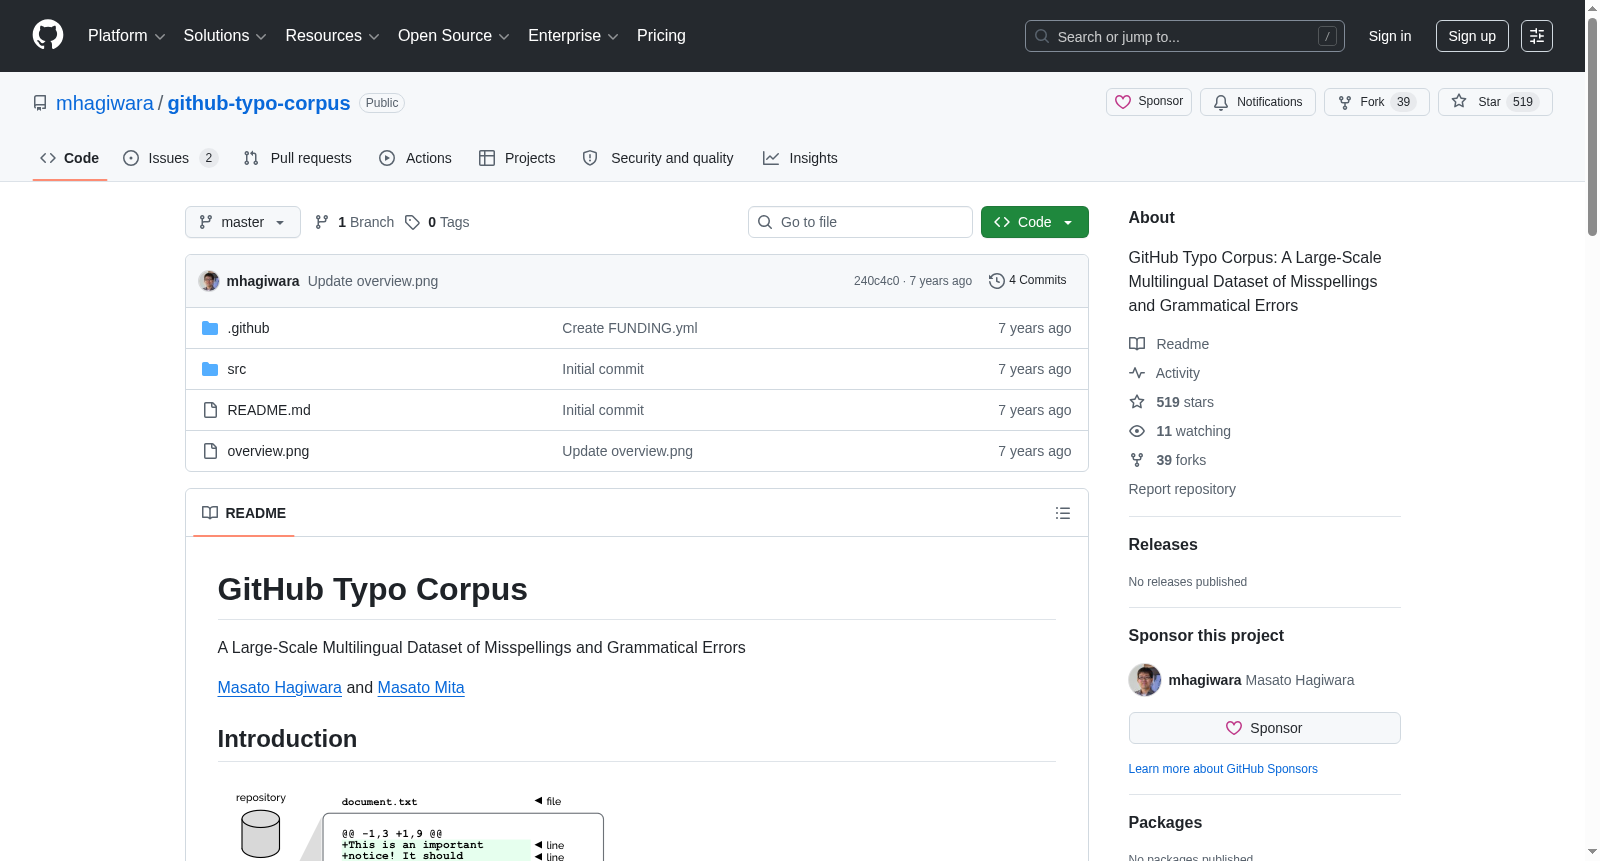Screen dimensions: 1600x861
Task: Open the README outline list icon
Action: pos(1063,513)
